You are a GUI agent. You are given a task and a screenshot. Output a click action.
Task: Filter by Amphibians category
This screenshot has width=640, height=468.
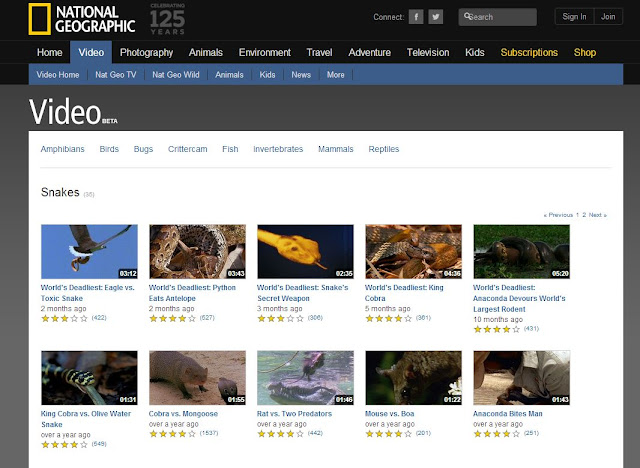click(62, 149)
